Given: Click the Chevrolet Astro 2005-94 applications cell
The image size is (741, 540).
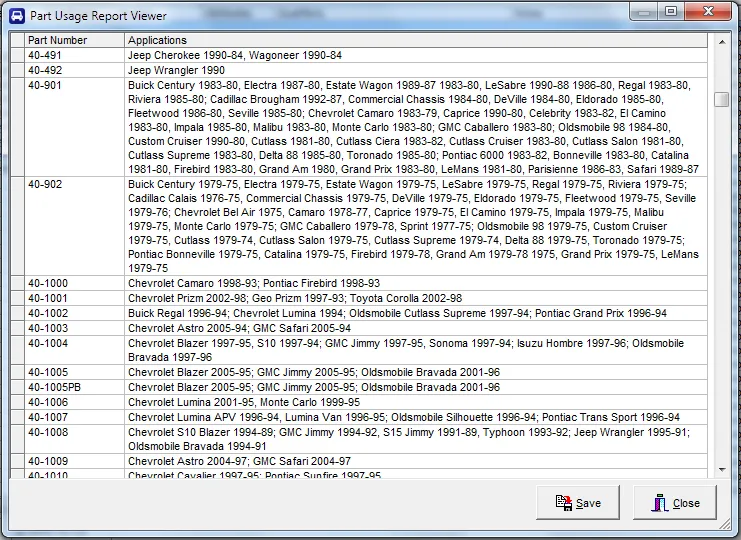Looking at the screenshot, I should pyautogui.click(x=416, y=328).
